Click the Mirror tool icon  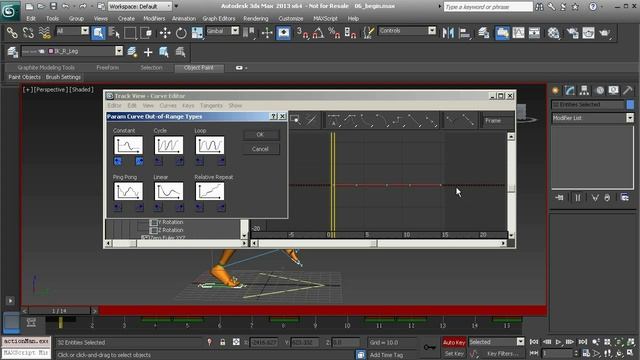448,33
